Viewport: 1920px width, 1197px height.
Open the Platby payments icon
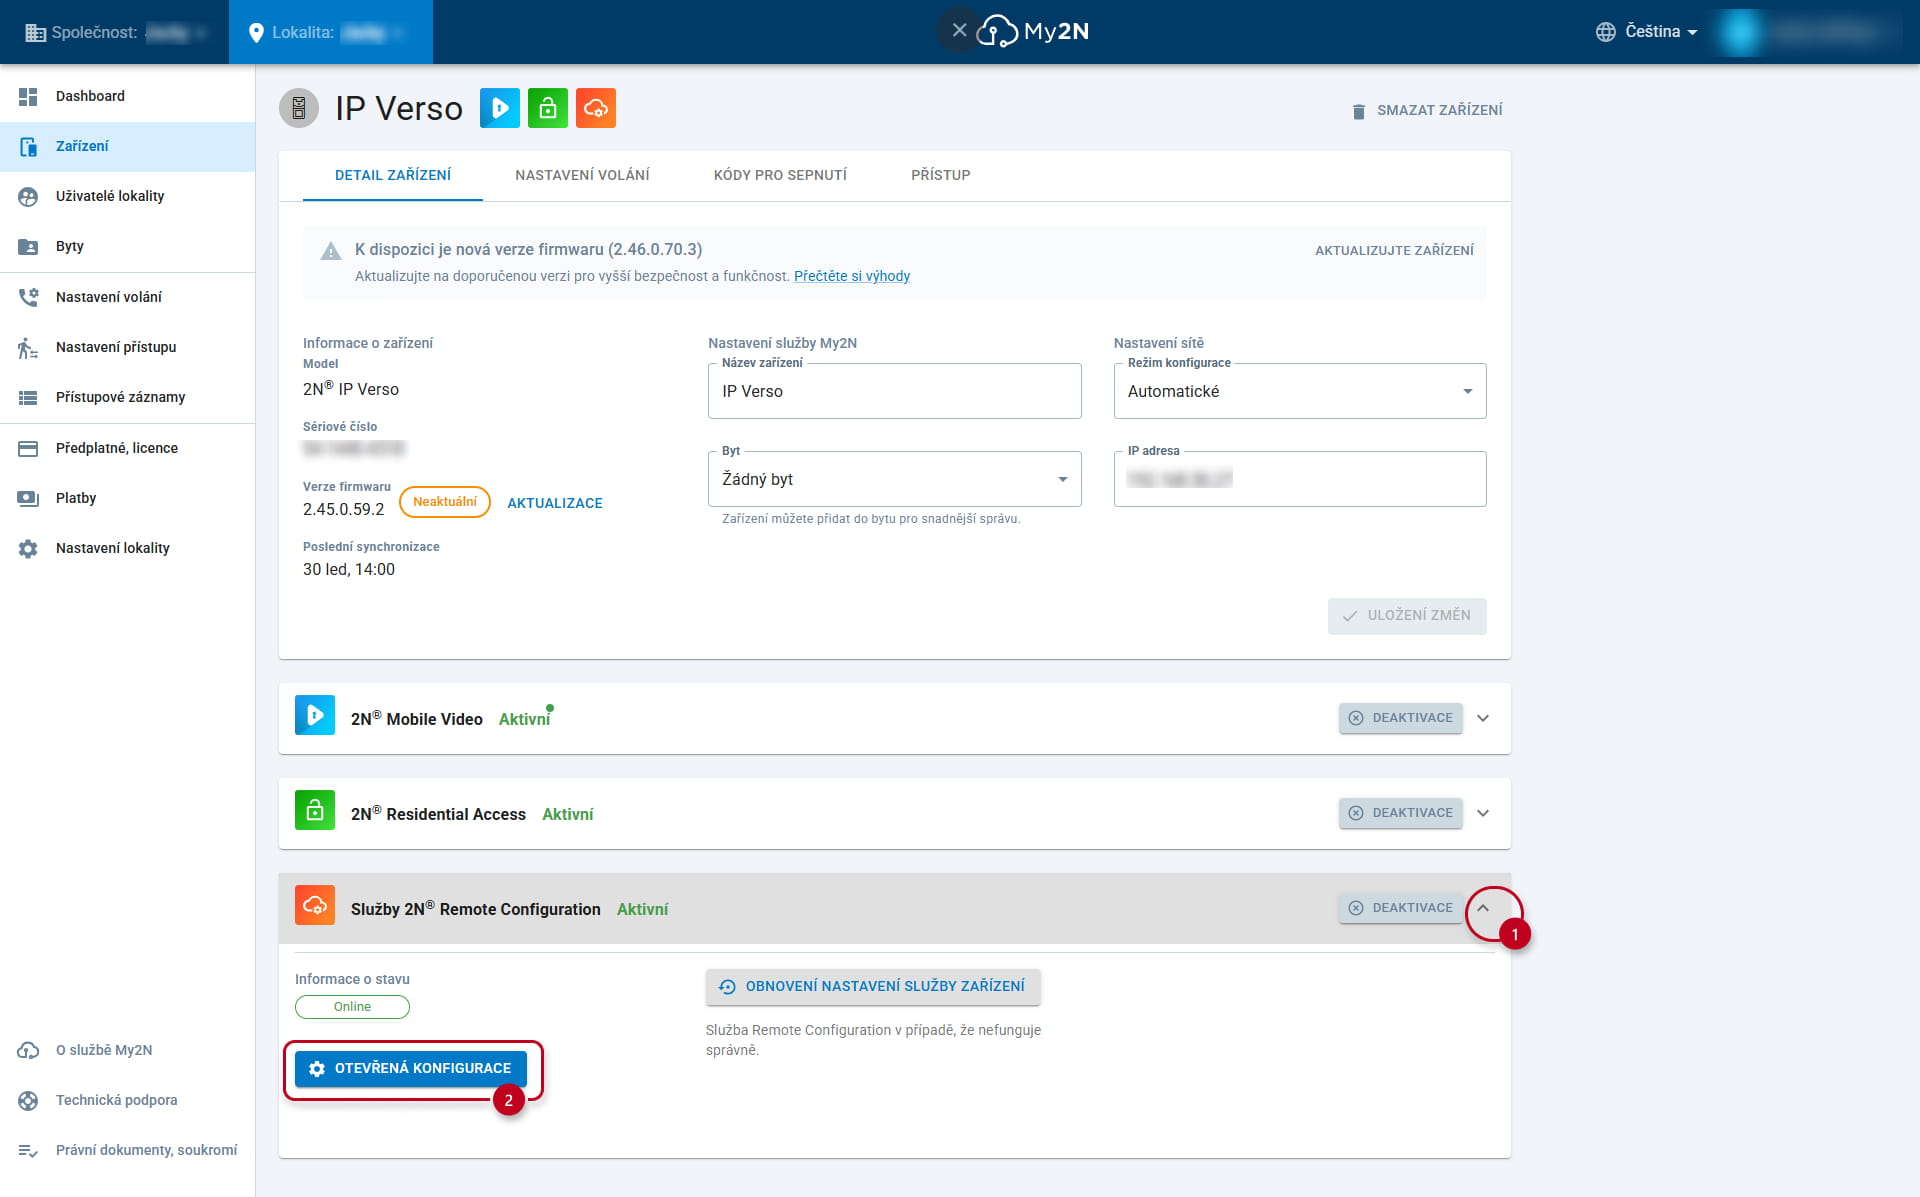(x=28, y=498)
